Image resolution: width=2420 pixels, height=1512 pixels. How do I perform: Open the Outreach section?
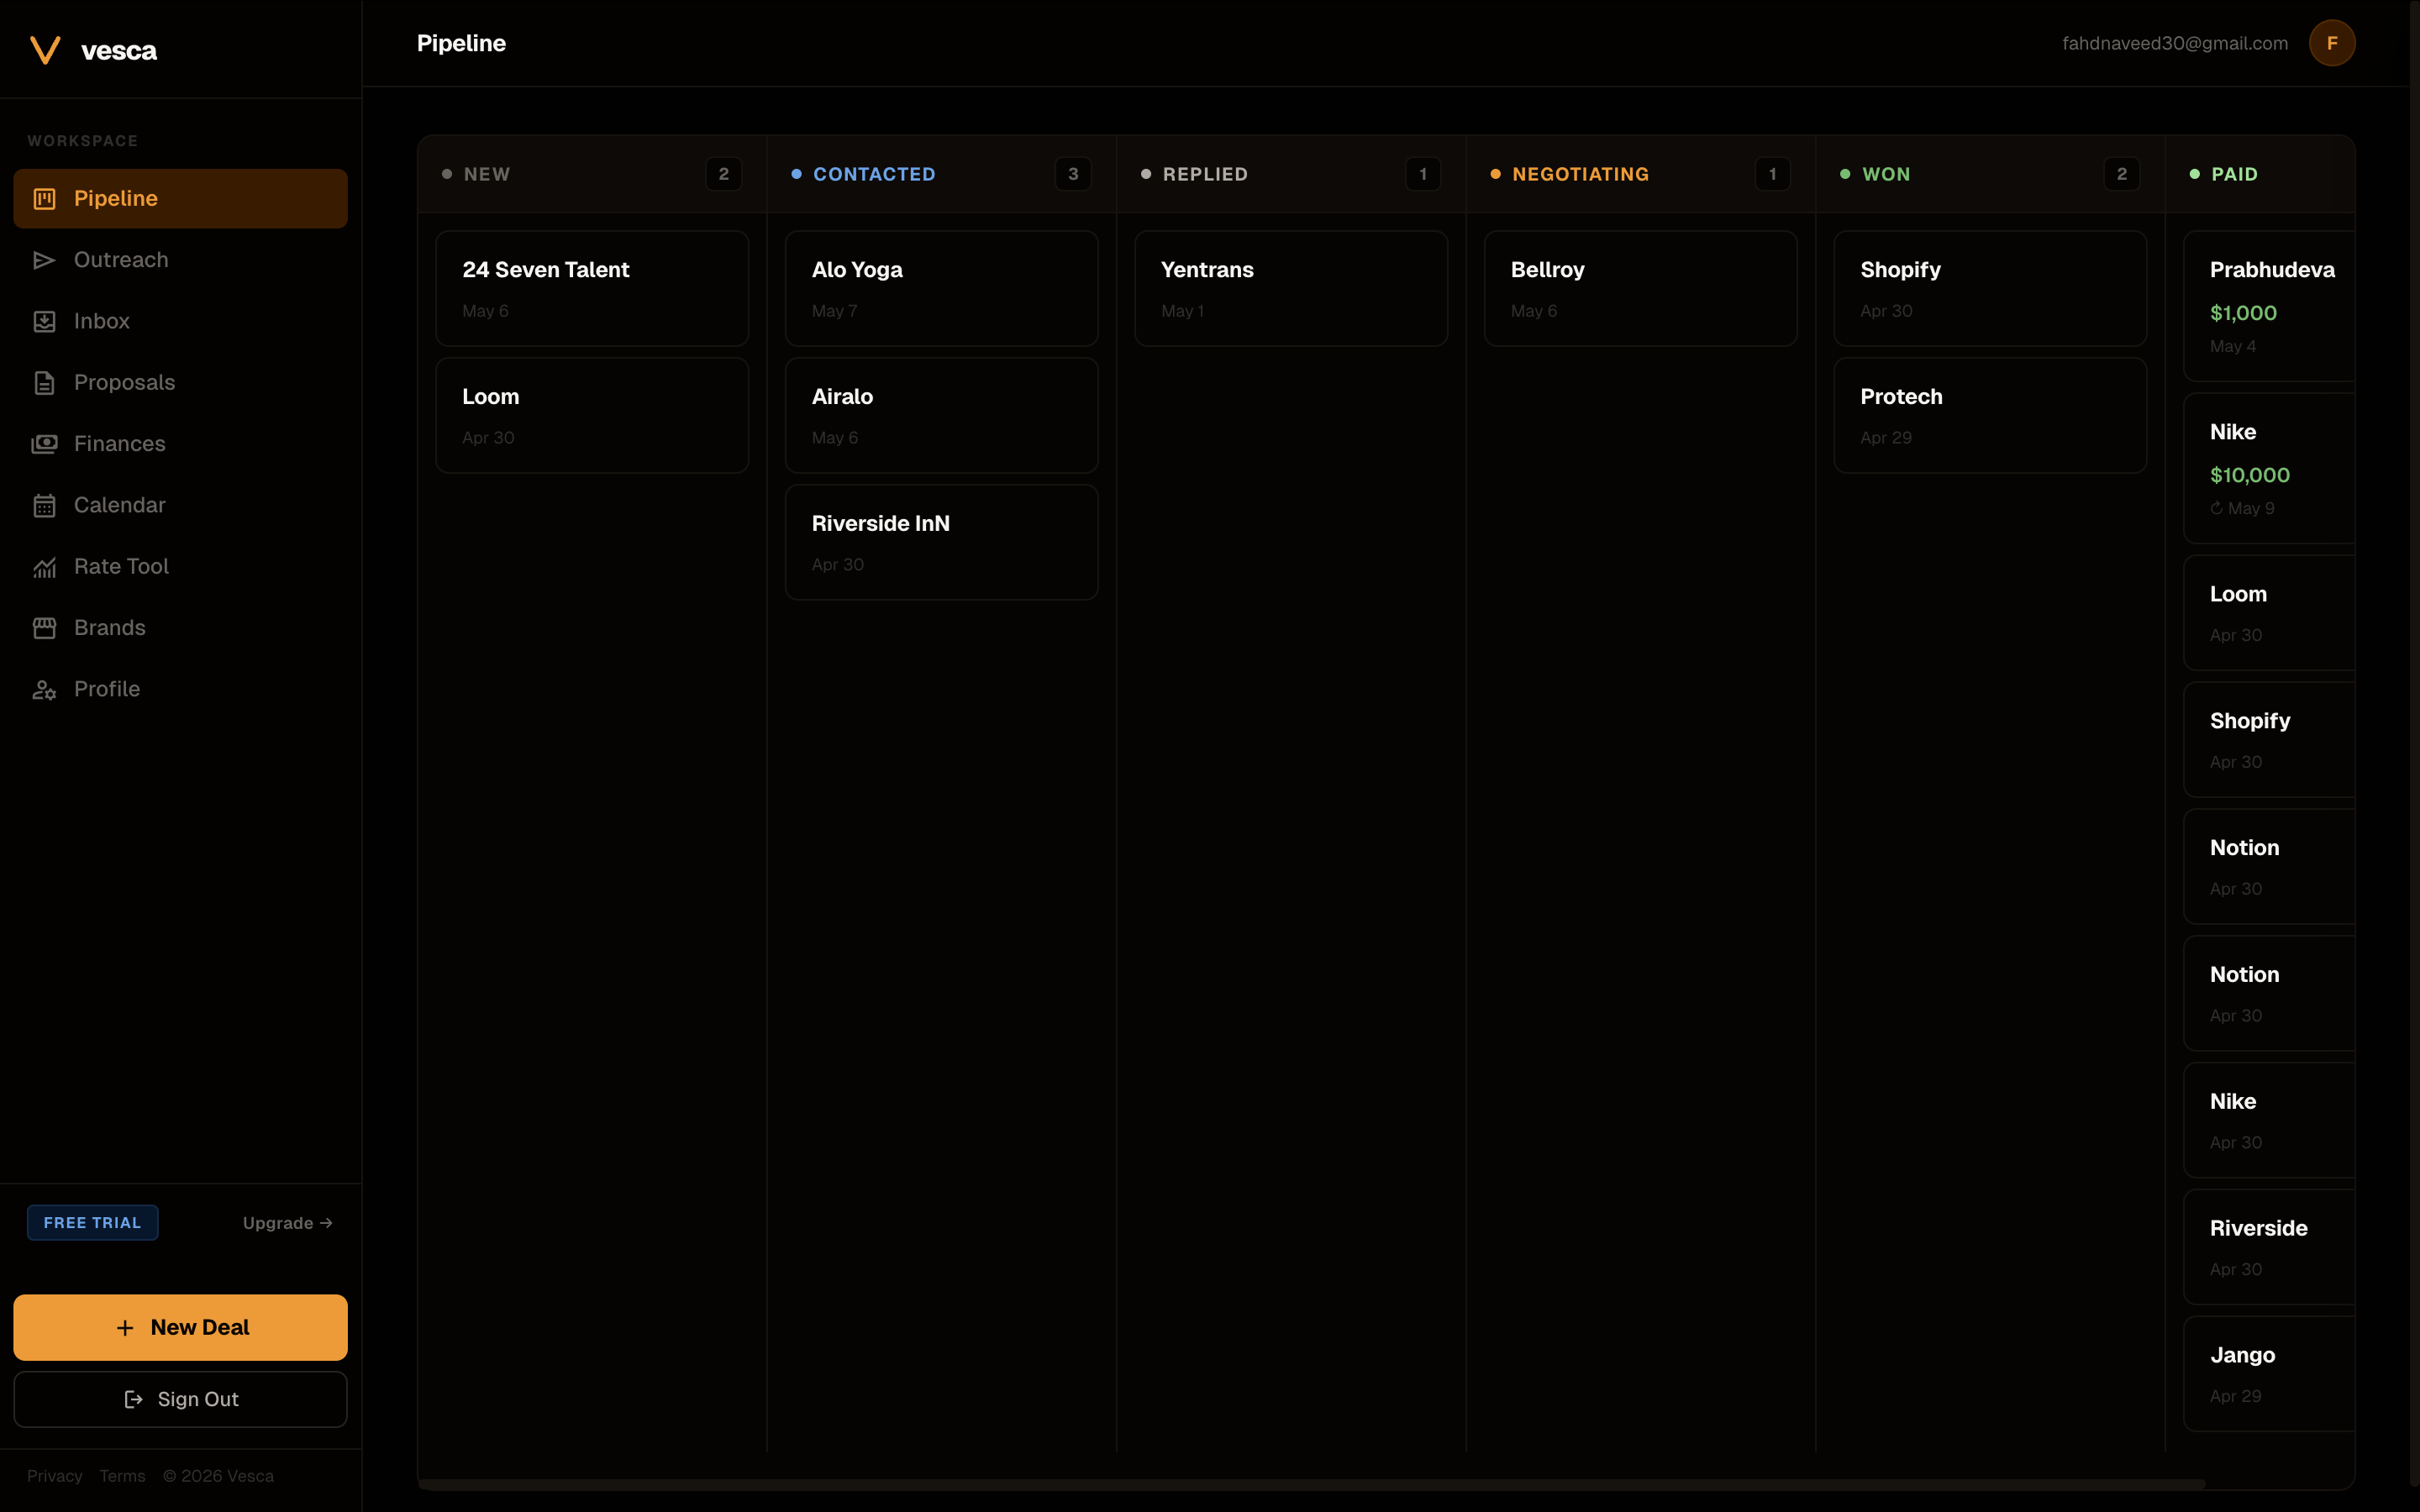[x=180, y=260]
